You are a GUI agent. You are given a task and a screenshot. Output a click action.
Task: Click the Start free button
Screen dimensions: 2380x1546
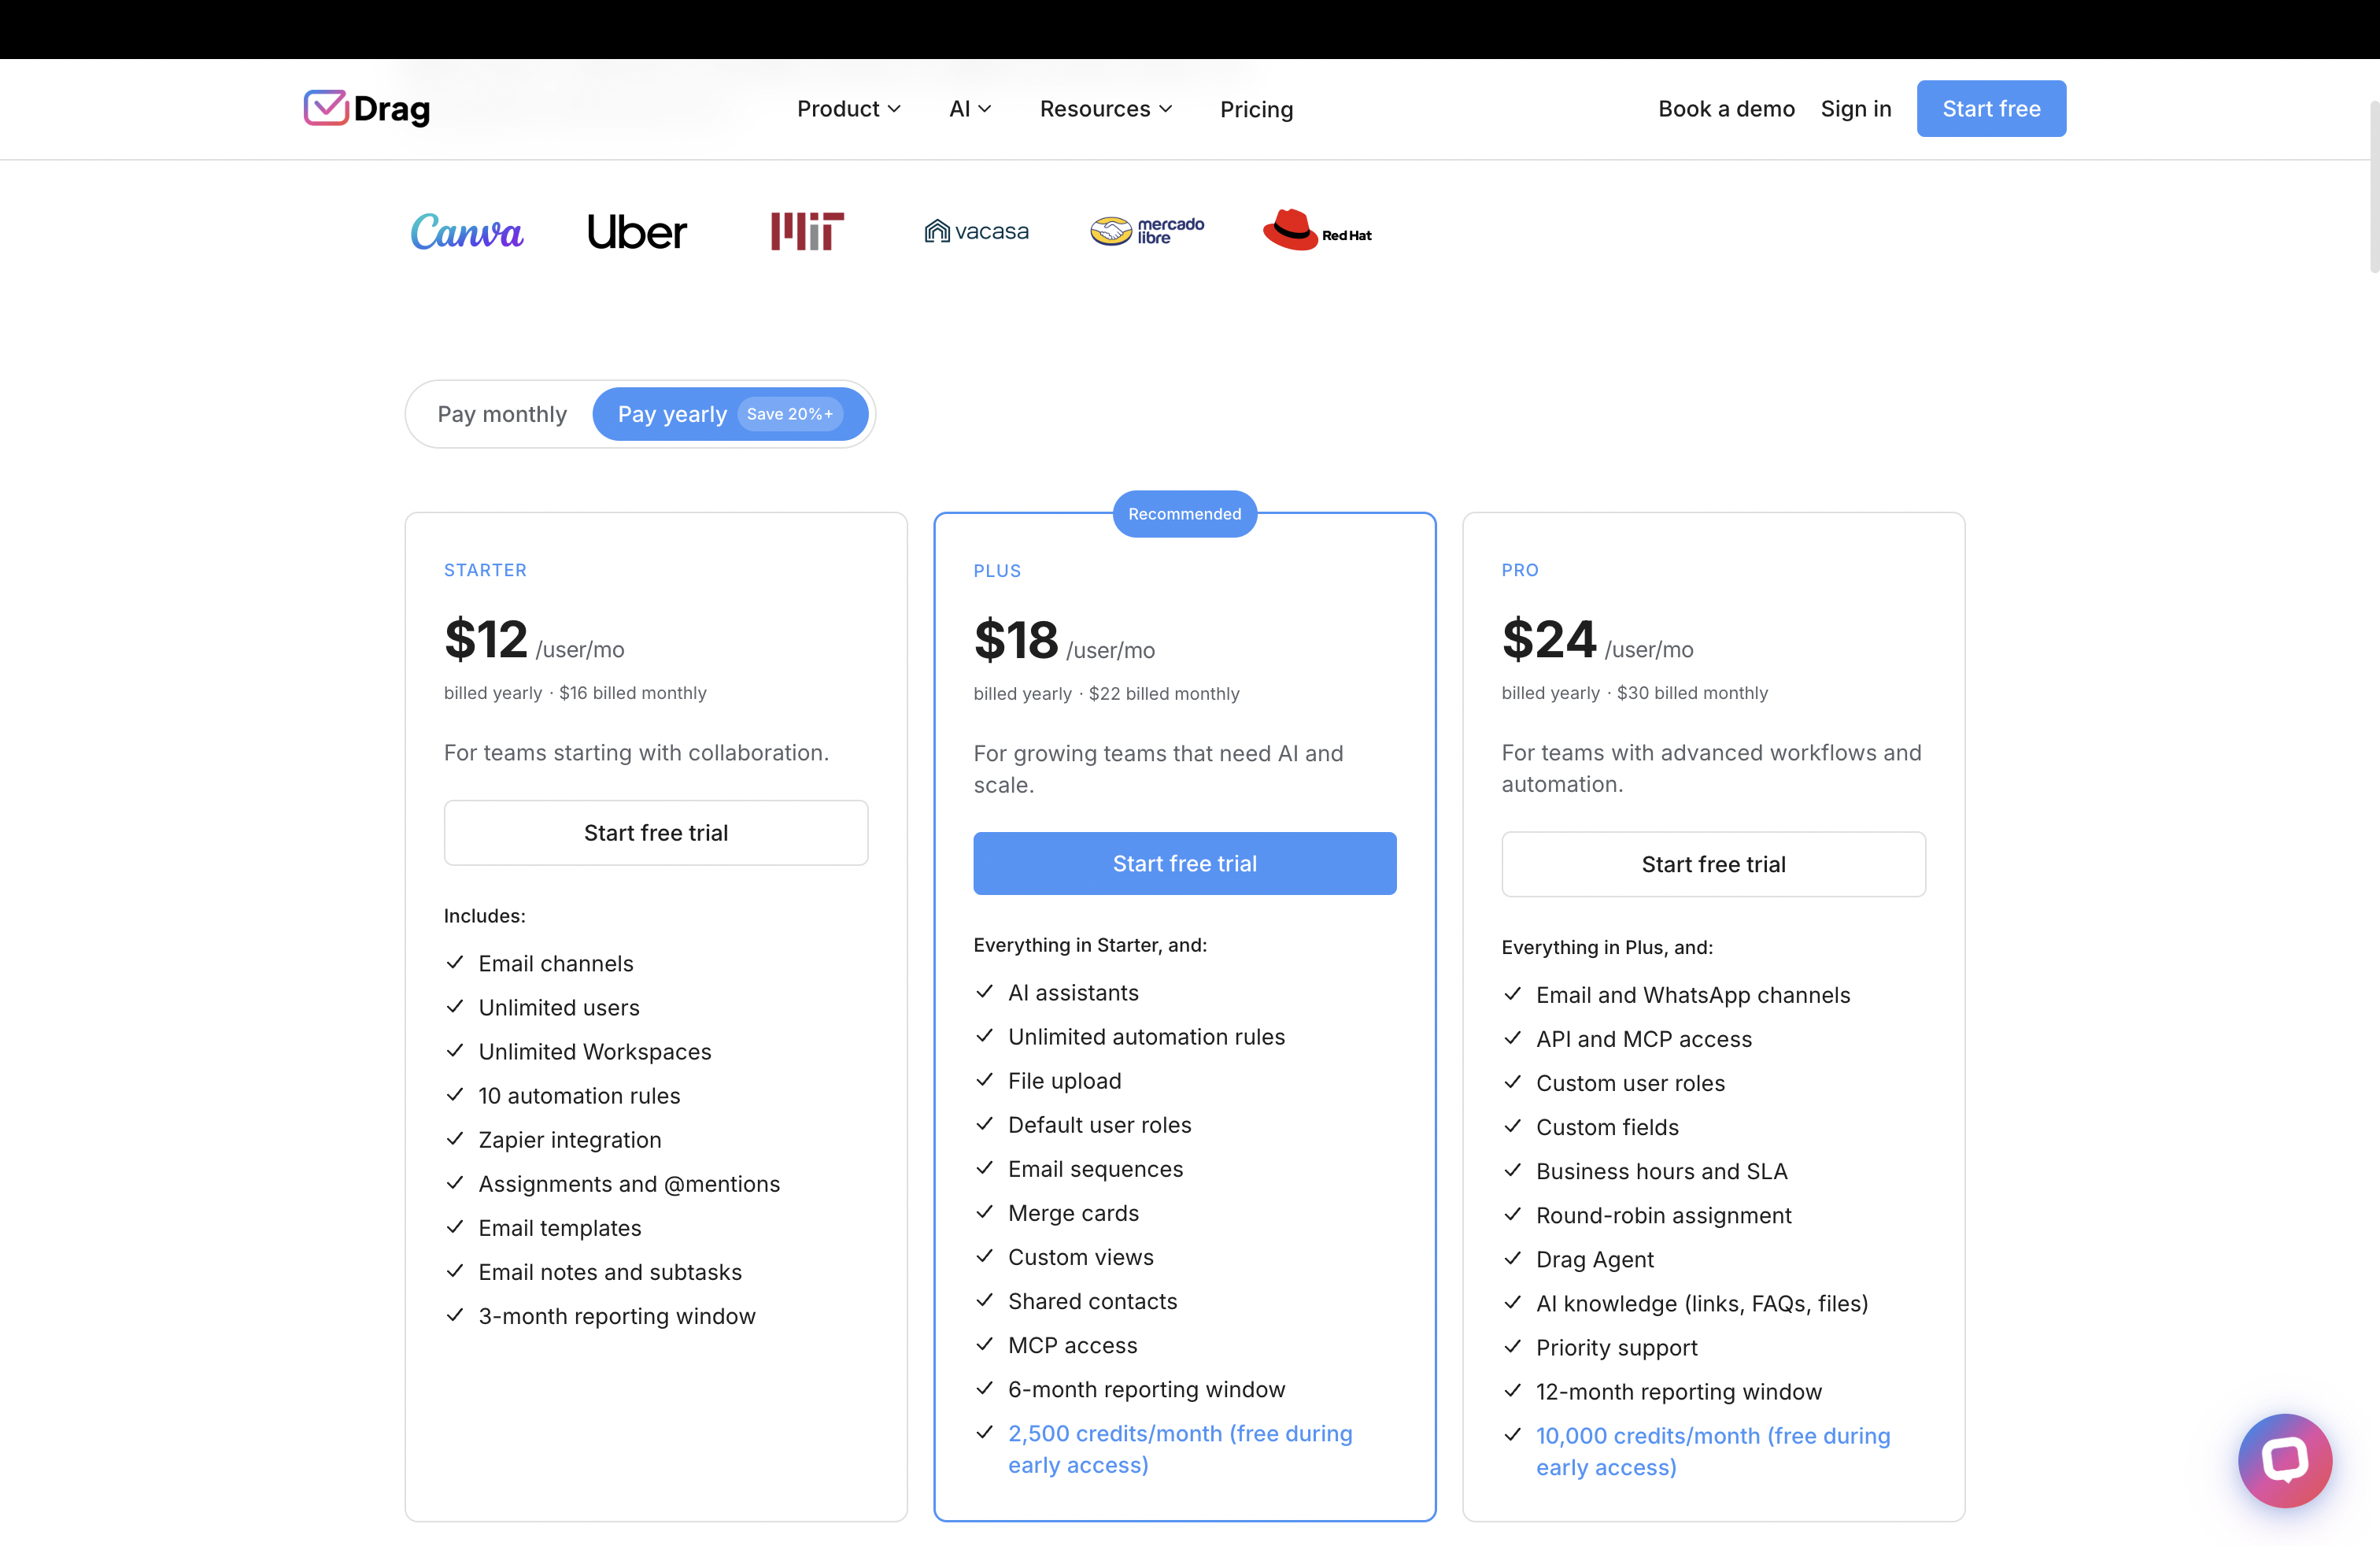(1991, 109)
